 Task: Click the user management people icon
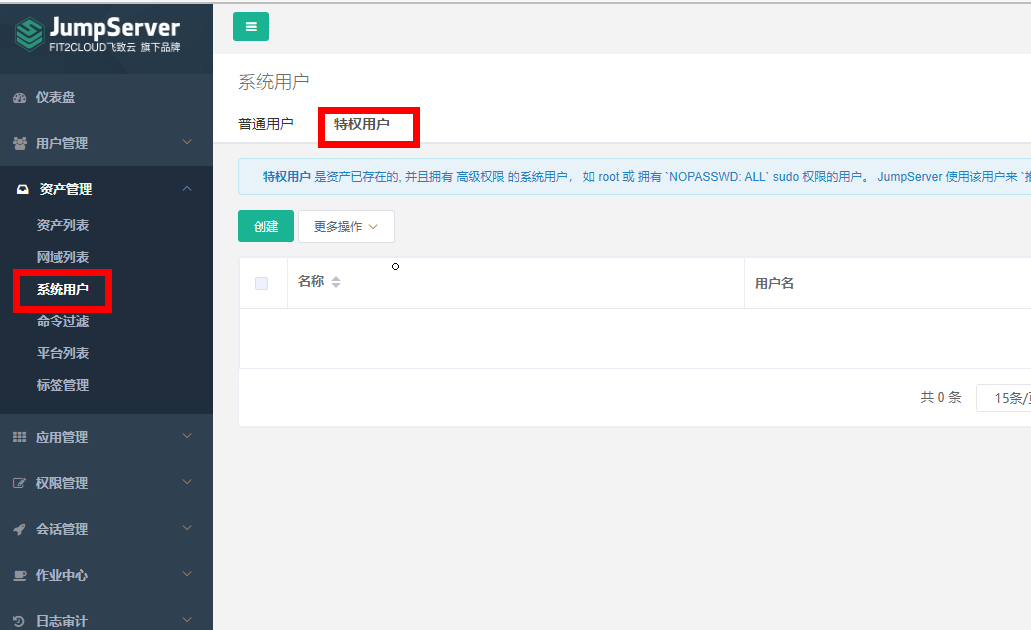tap(20, 143)
